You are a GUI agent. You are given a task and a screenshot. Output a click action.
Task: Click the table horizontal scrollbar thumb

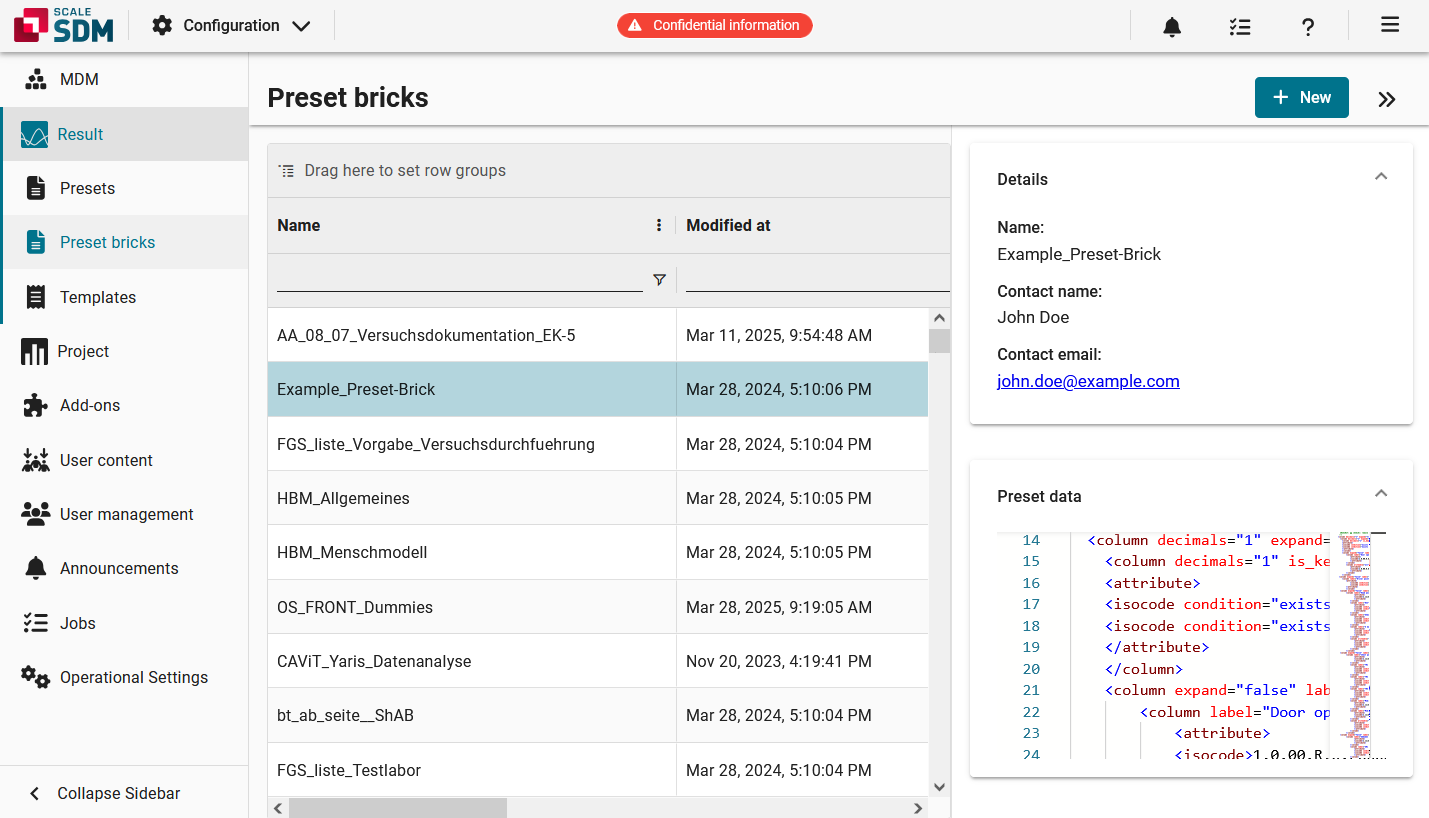coord(398,808)
